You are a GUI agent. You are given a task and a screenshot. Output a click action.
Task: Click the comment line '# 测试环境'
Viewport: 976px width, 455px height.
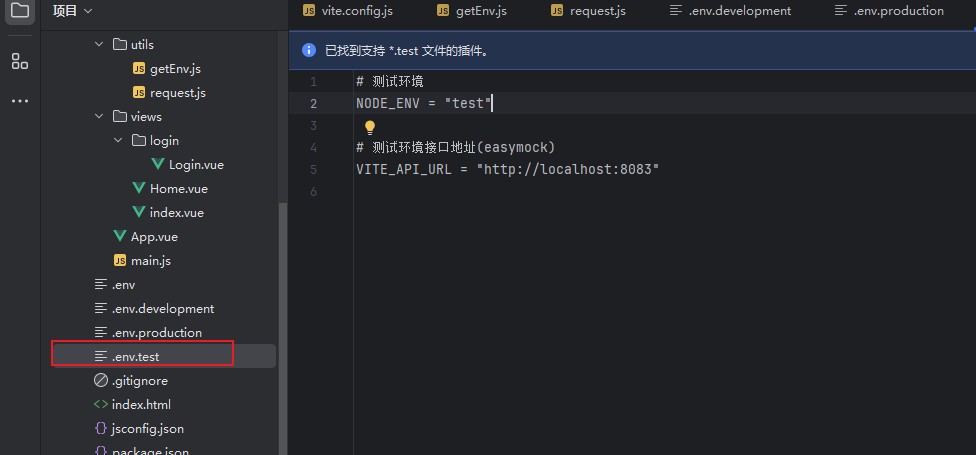390,82
